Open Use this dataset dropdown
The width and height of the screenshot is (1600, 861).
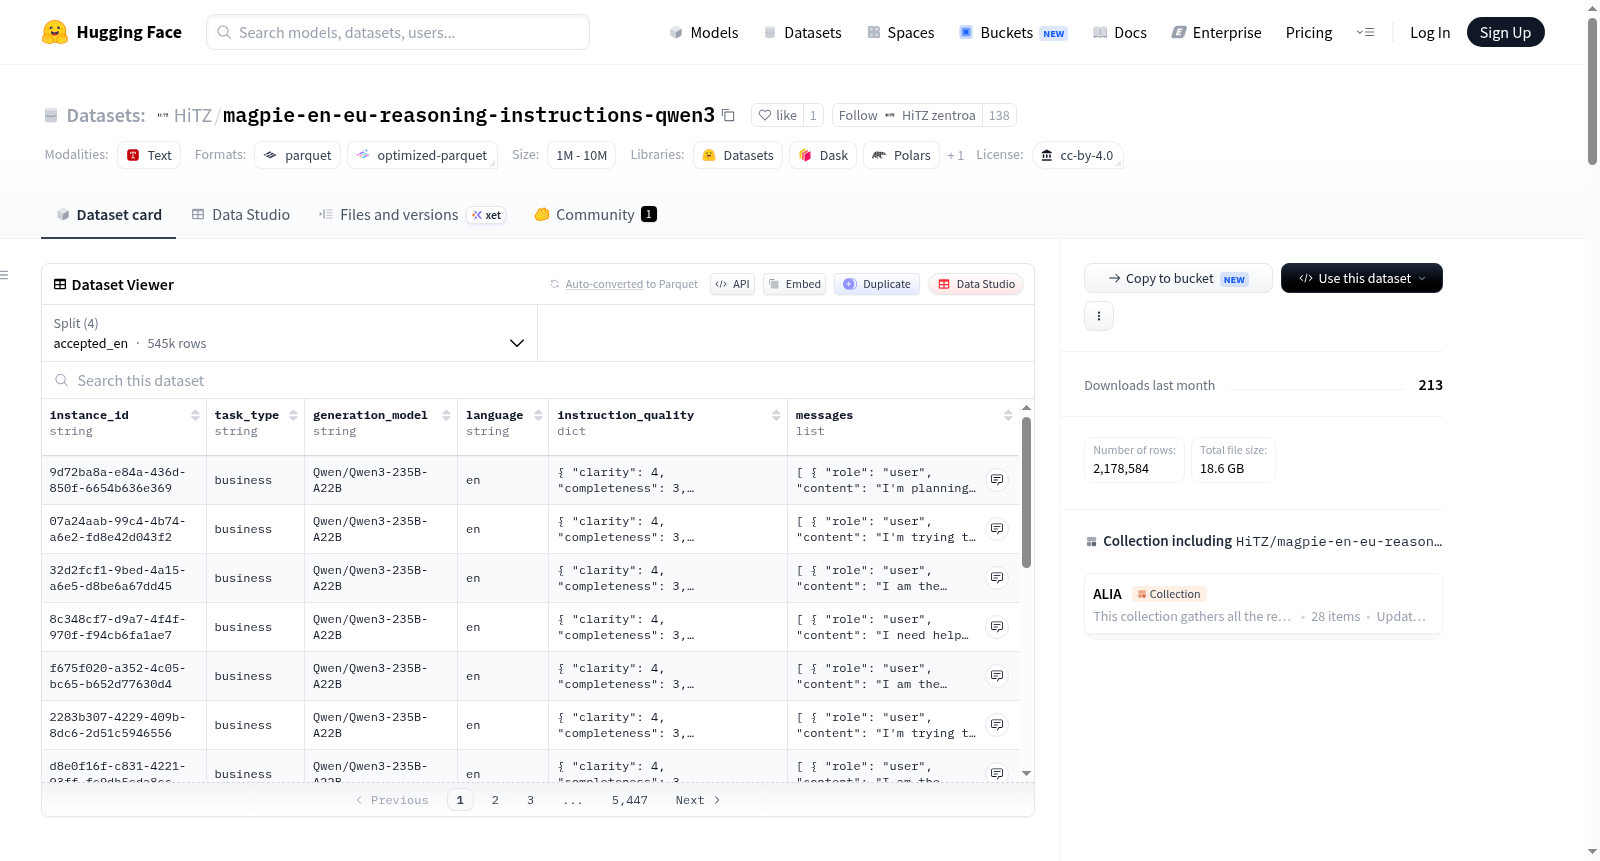[x=1362, y=278]
